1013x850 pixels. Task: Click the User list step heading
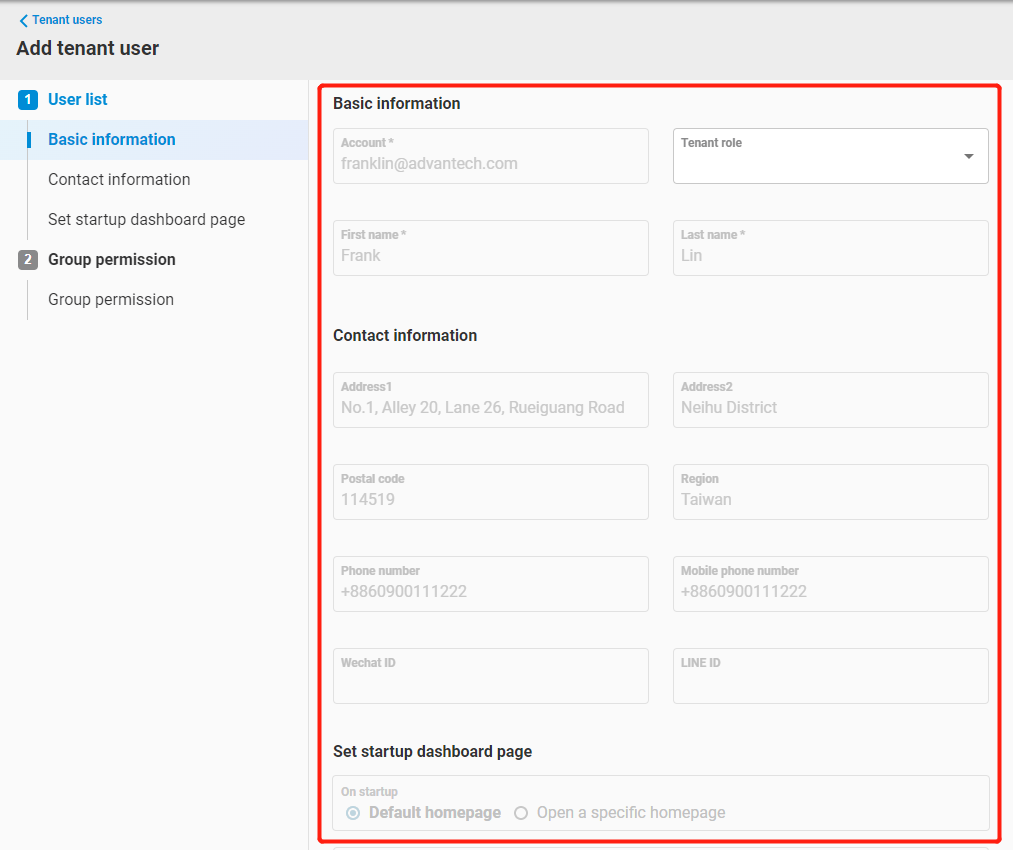coord(78,100)
